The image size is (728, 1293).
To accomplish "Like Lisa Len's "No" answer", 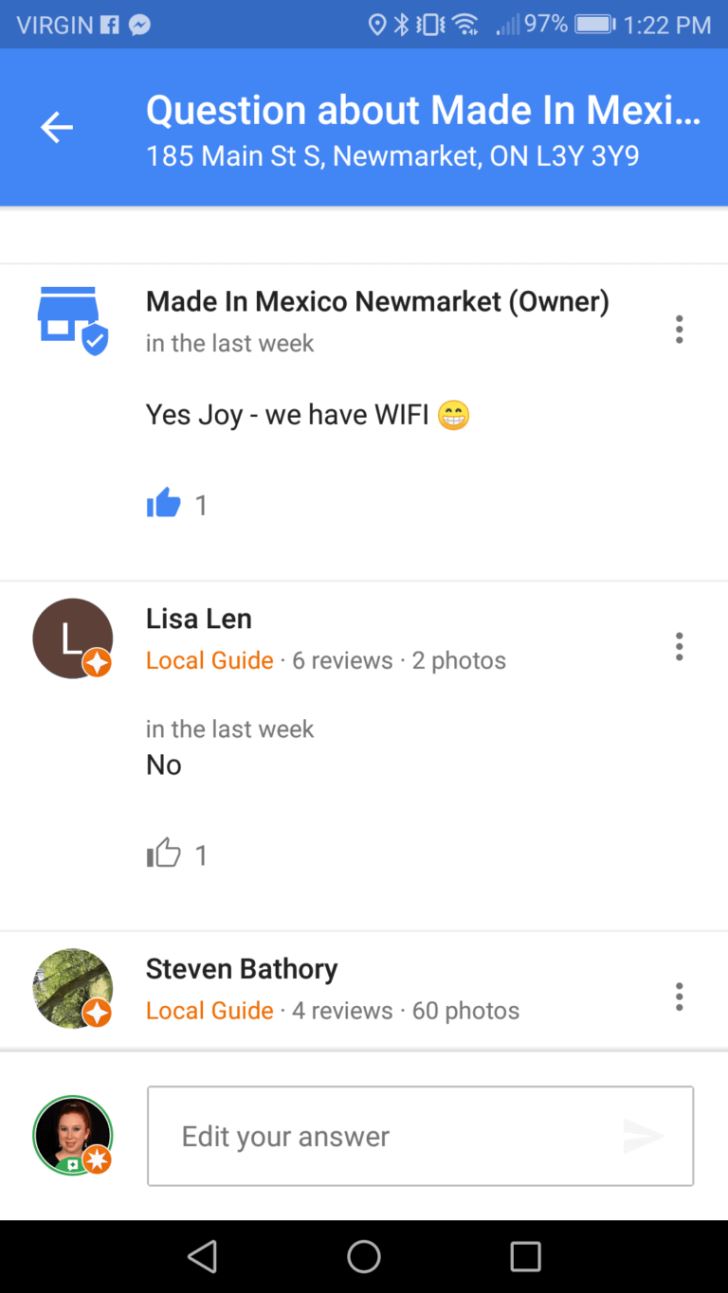I will [x=164, y=854].
